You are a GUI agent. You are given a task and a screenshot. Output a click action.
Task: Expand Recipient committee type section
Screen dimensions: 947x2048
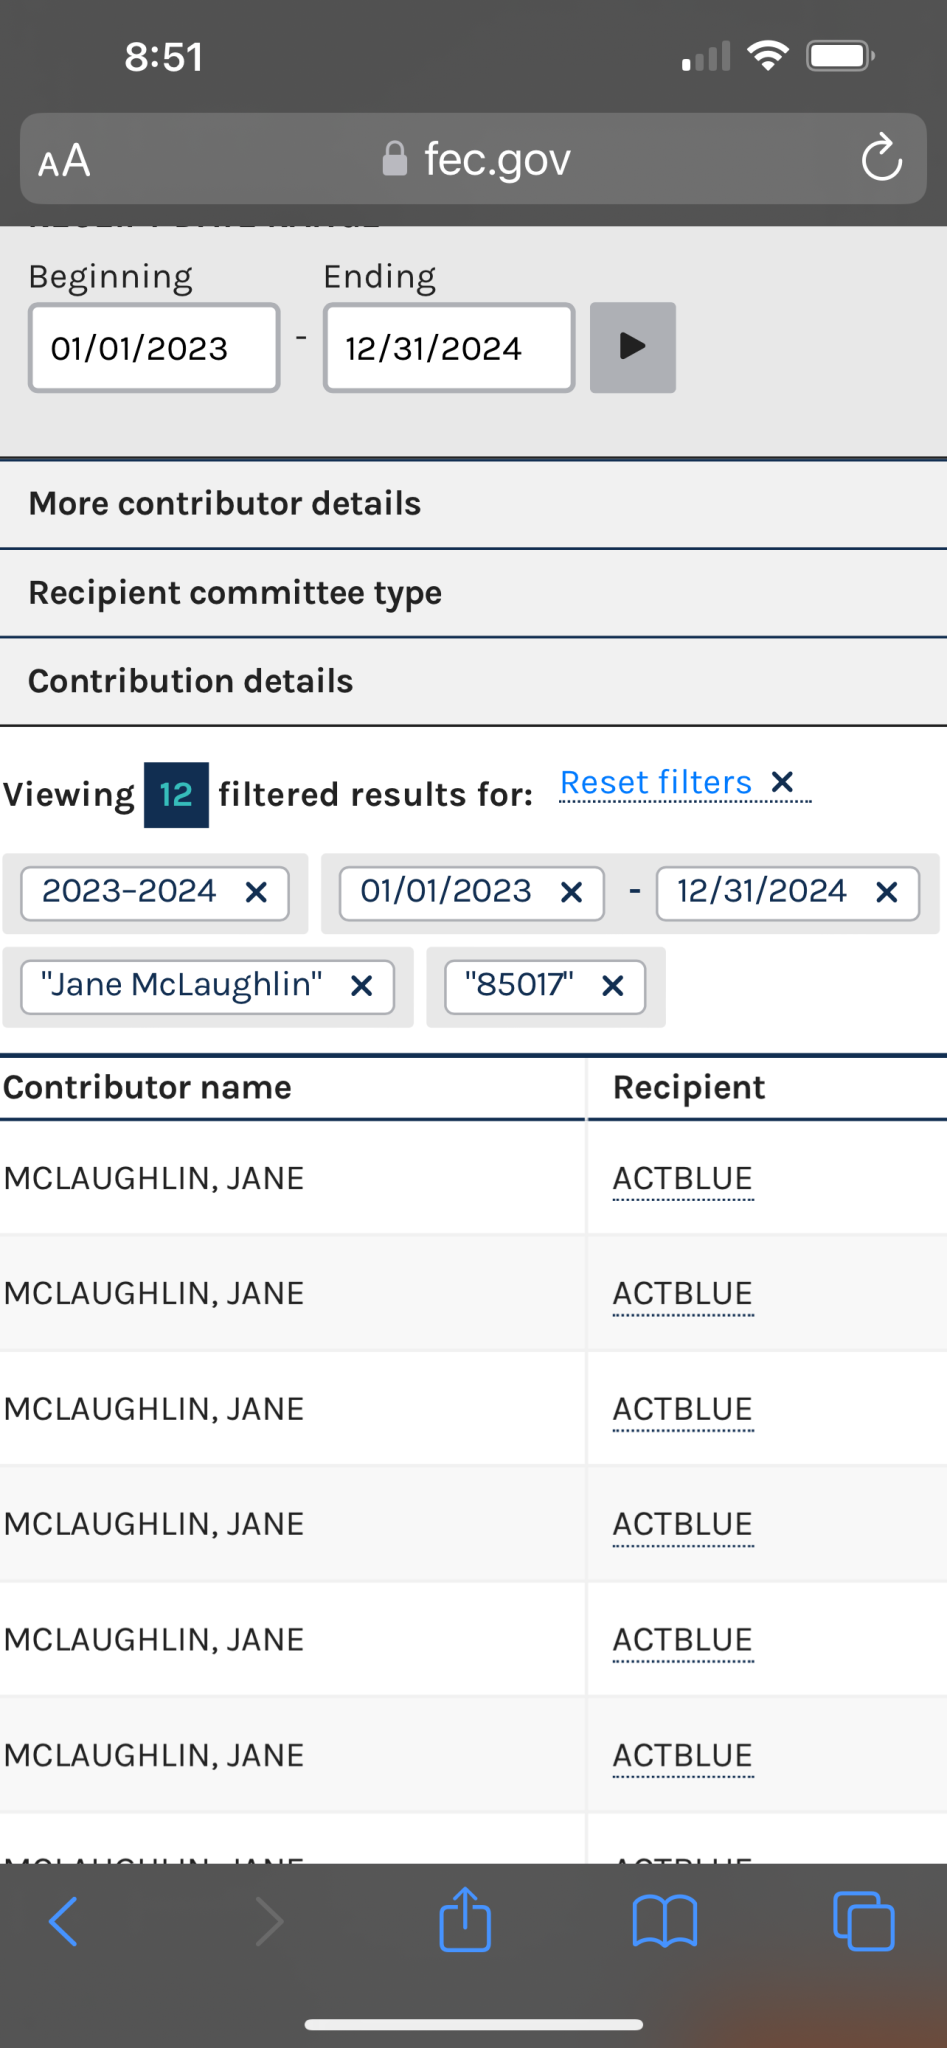(473, 593)
